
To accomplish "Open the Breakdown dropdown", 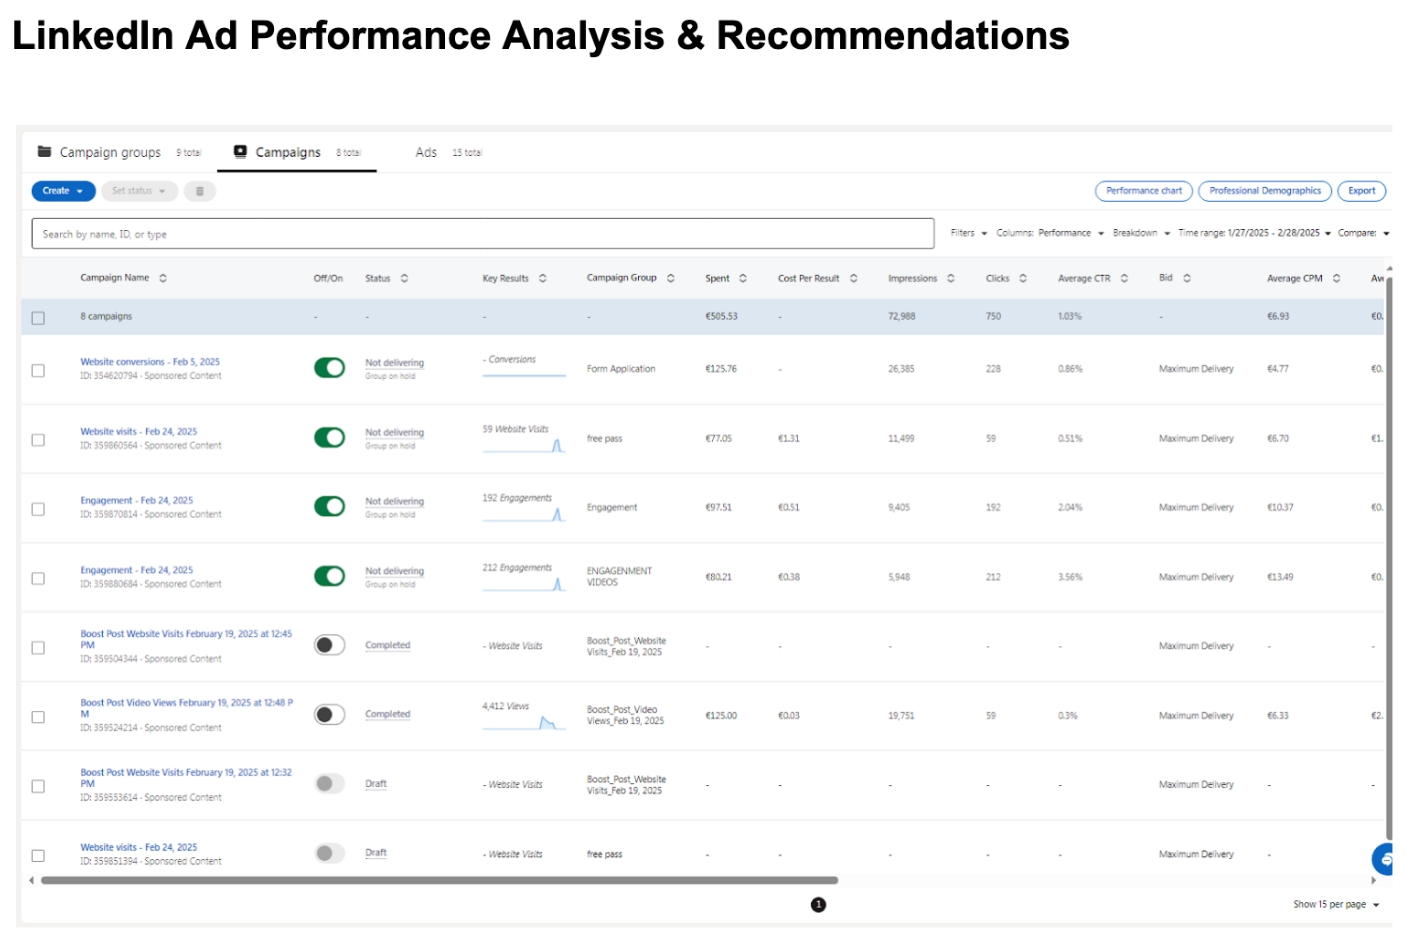I will (x=1141, y=233).
